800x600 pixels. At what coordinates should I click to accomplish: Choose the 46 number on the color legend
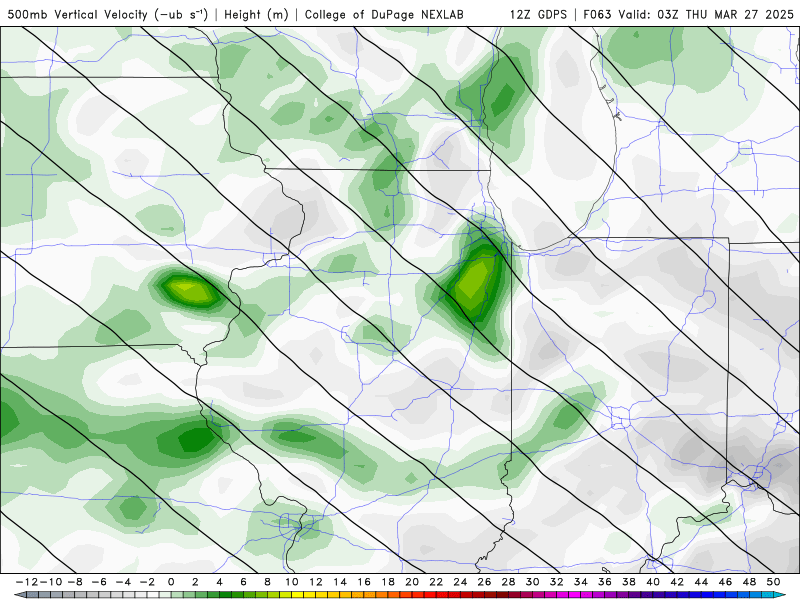[725, 582]
